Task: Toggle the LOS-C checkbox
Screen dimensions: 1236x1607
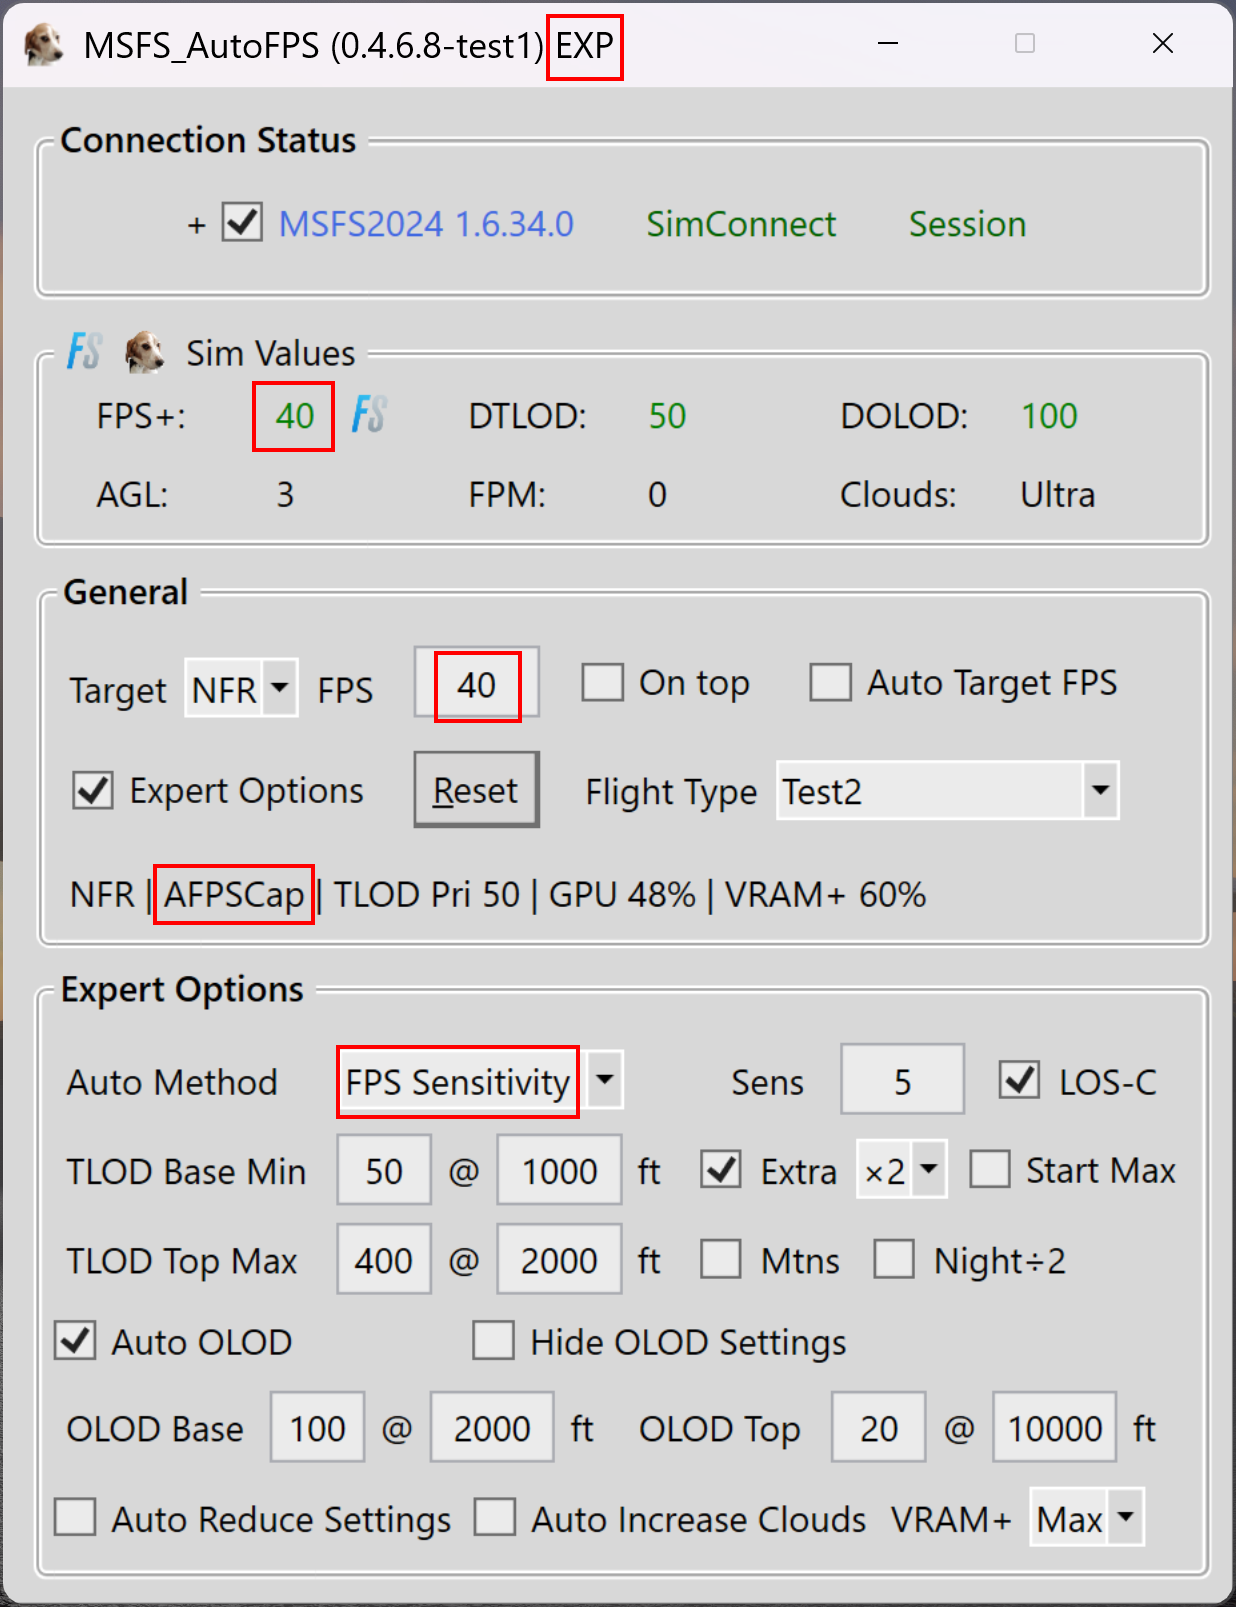Action: 1020,1080
